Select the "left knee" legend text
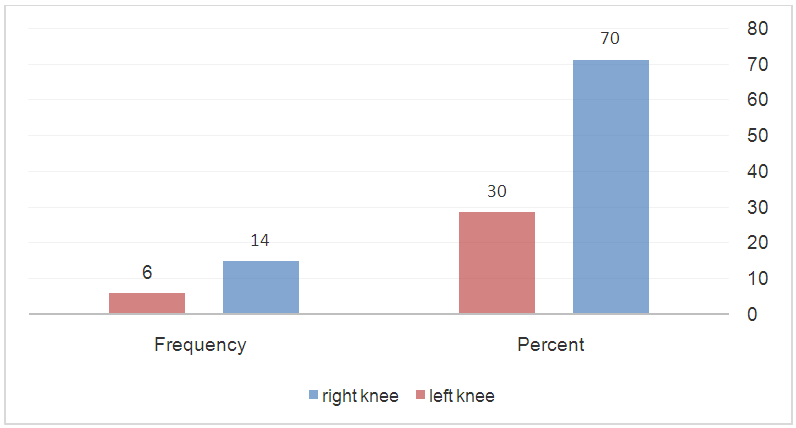The image size is (796, 428). pos(462,396)
